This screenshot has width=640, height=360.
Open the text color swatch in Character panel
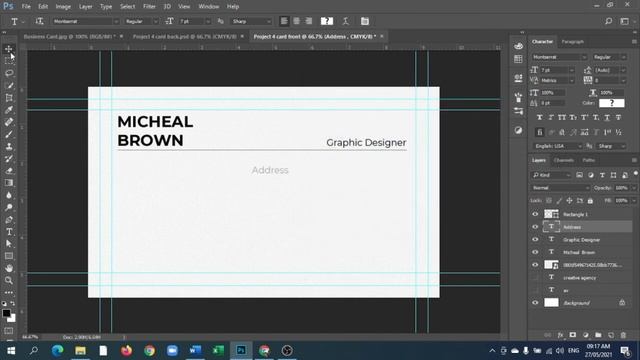point(611,103)
